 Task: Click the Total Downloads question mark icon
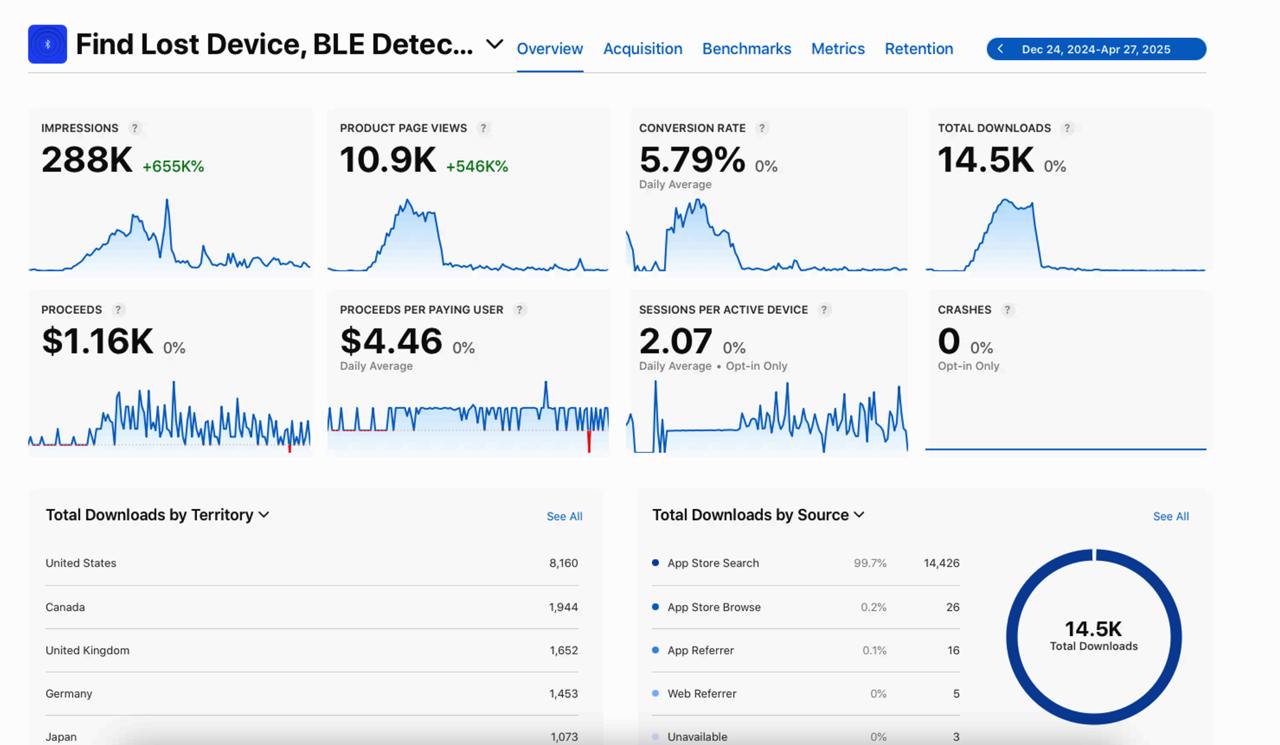(x=1067, y=128)
